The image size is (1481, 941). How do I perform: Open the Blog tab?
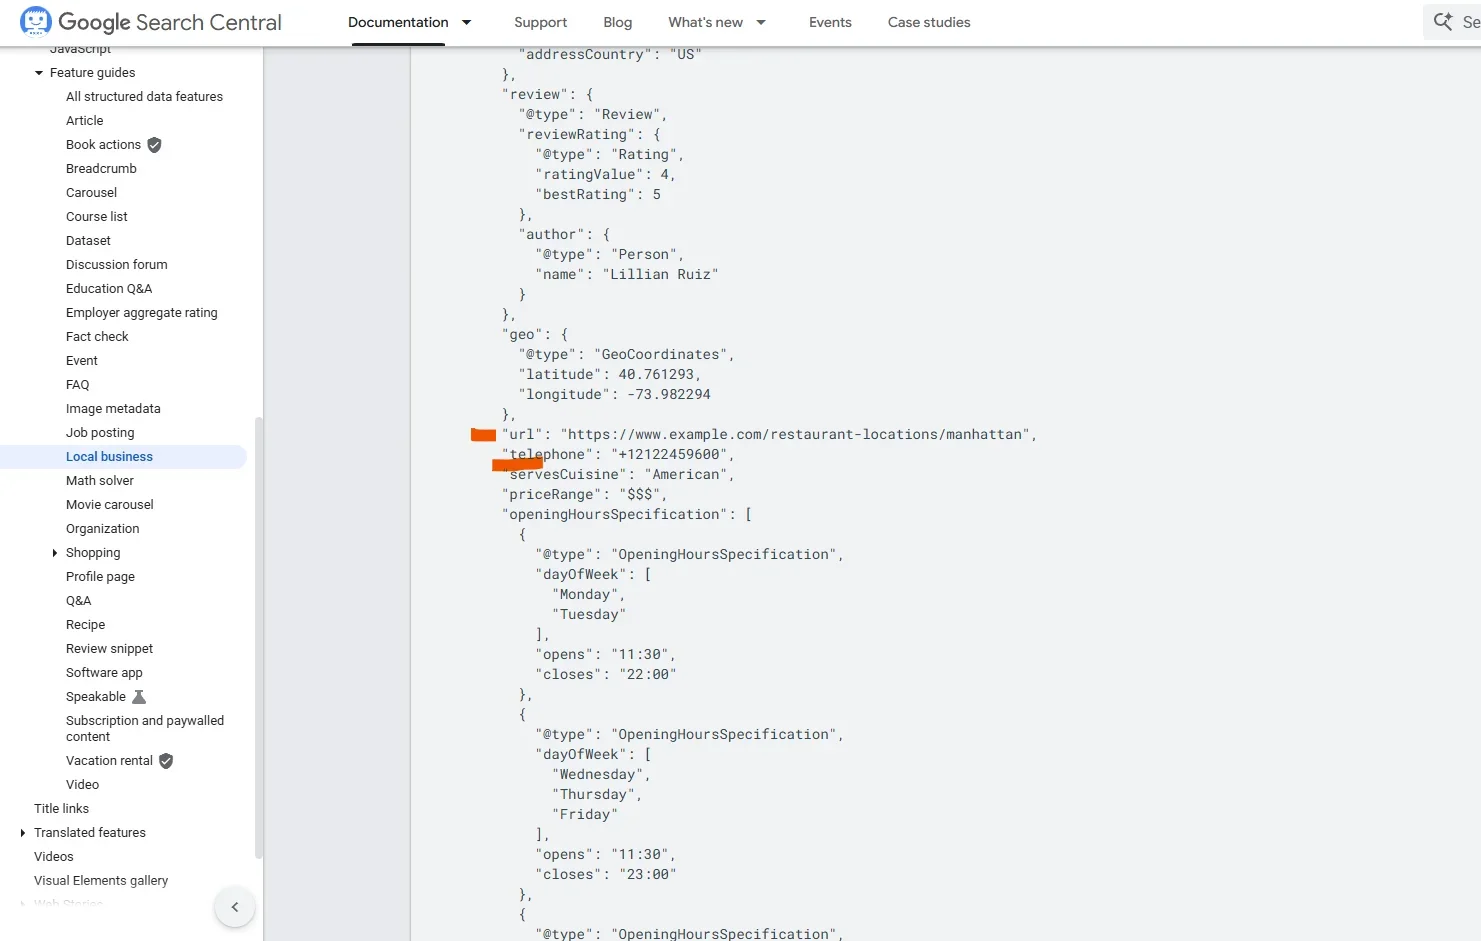[617, 22]
